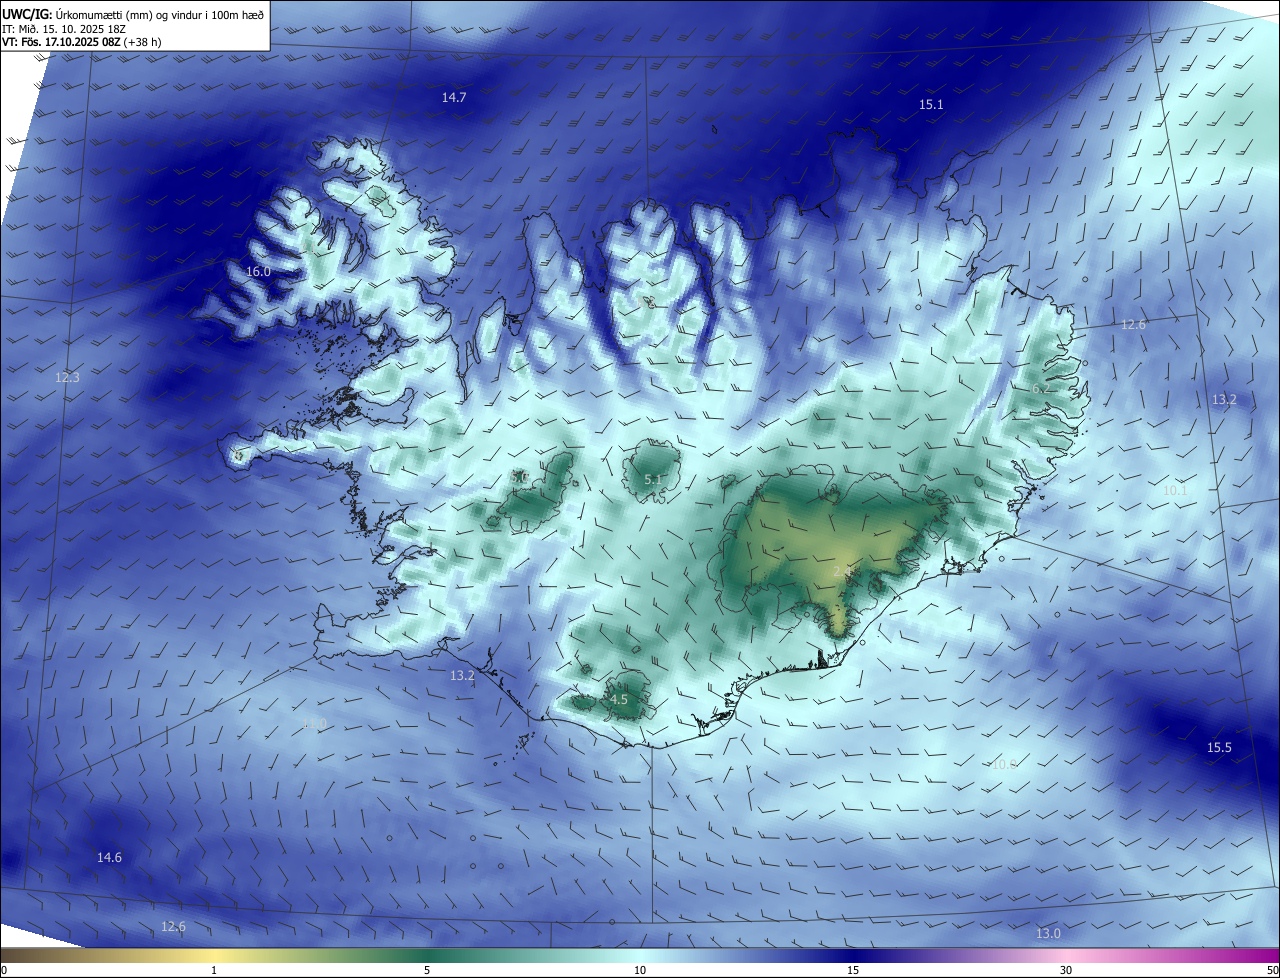The image size is (1280, 978).
Task: Pick the yellow section of the colour scale bar
Action: tap(214, 955)
